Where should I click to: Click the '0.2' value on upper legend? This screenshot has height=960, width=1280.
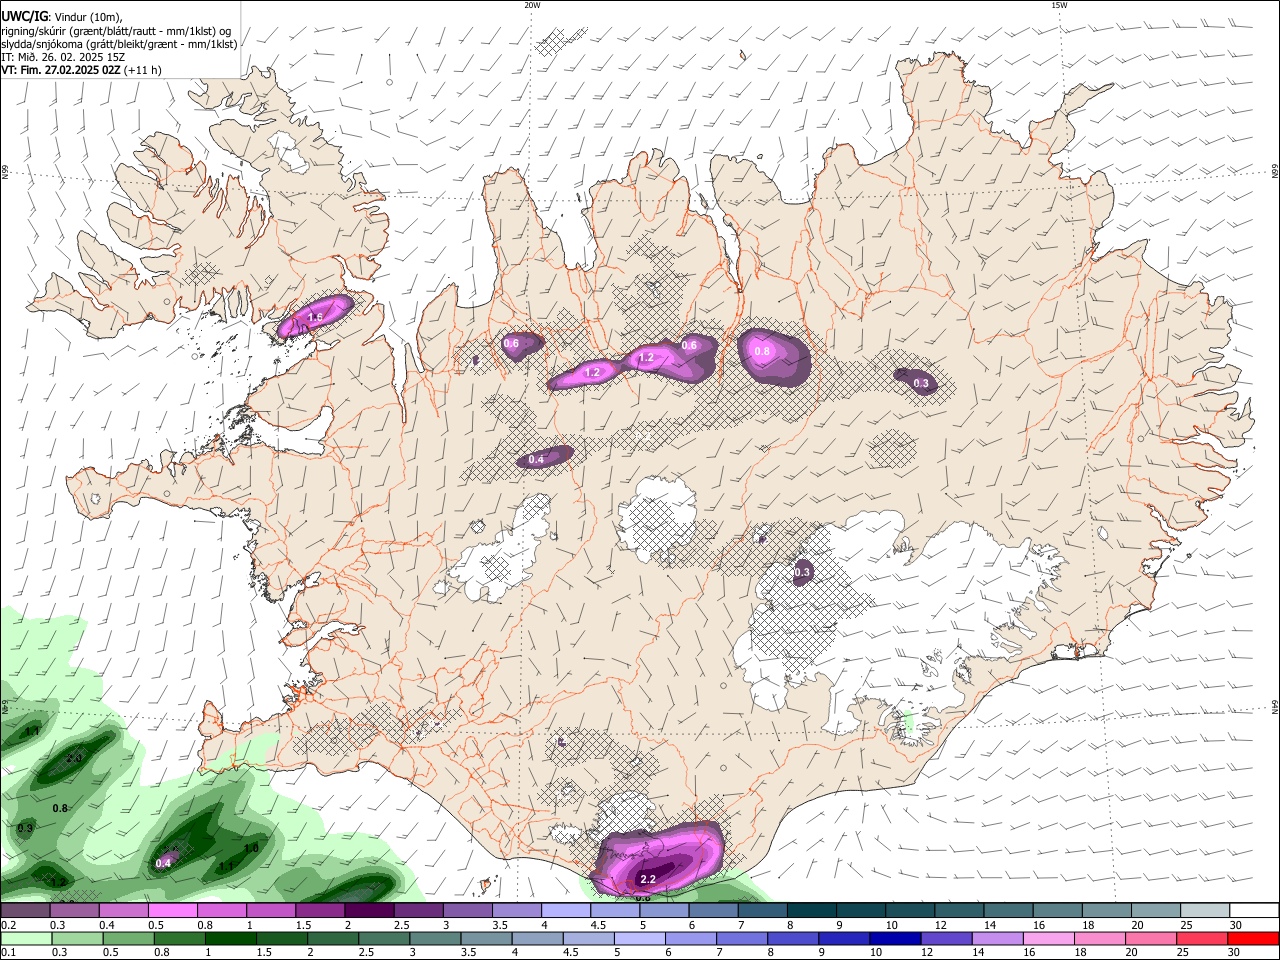point(8,925)
